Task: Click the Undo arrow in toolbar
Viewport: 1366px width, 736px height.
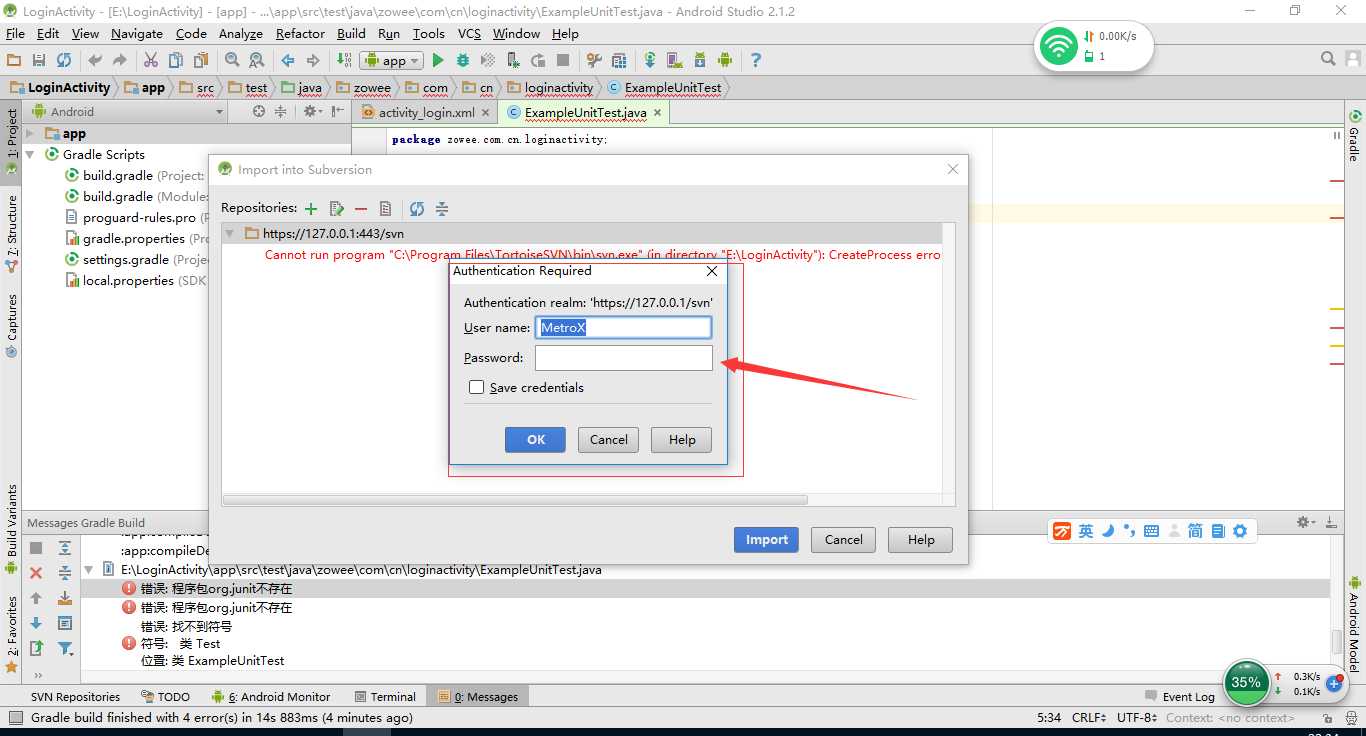Action: [x=95, y=60]
